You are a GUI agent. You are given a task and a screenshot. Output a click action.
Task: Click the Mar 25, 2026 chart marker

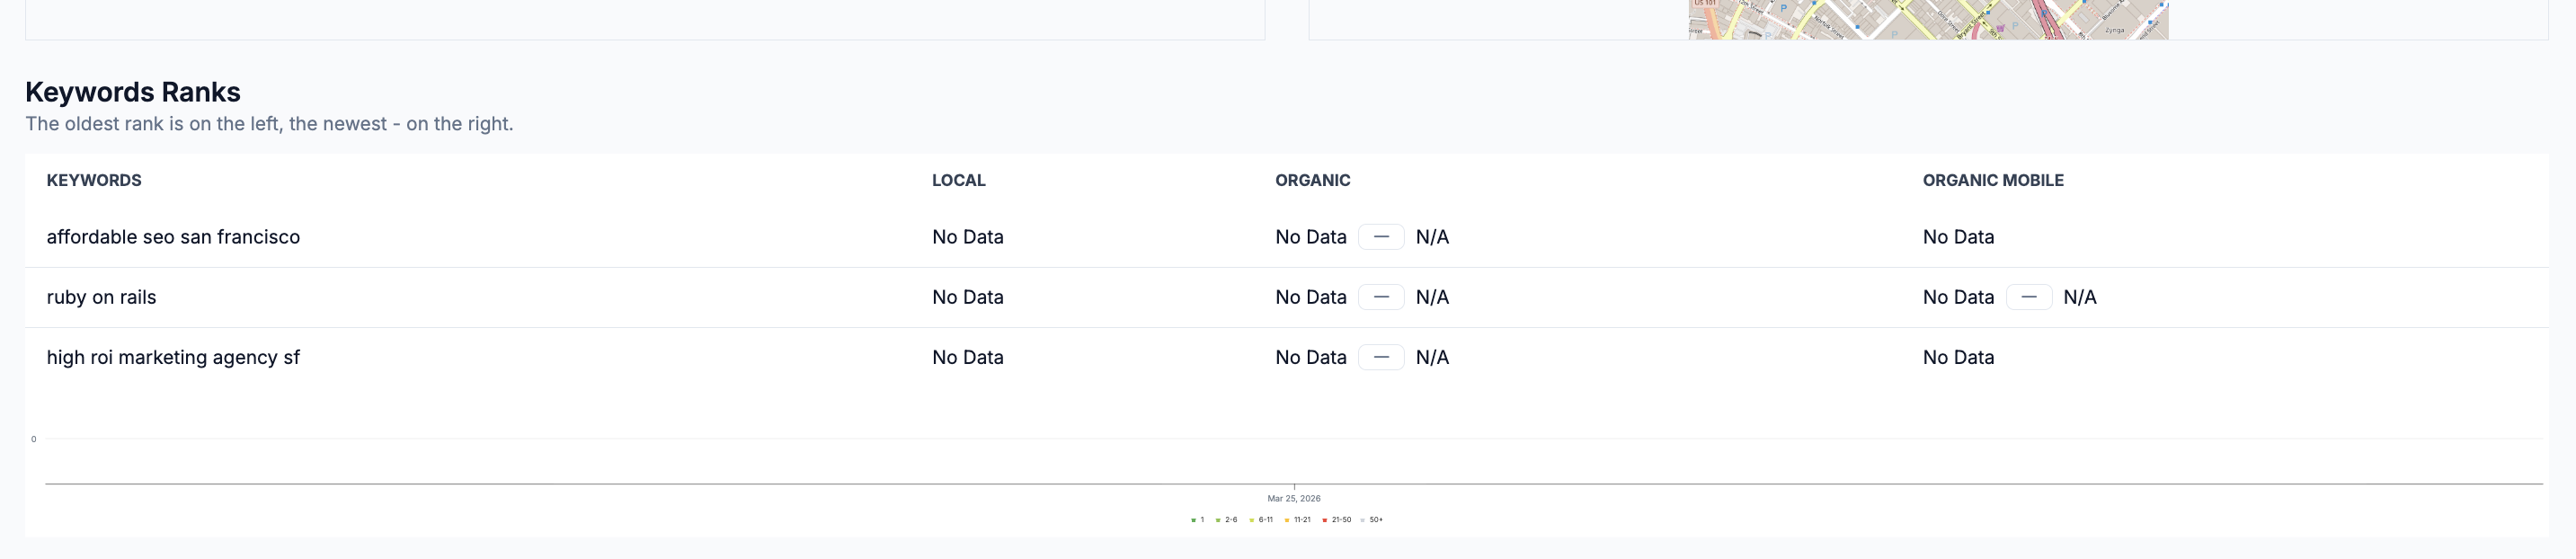[x=1293, y=487]
